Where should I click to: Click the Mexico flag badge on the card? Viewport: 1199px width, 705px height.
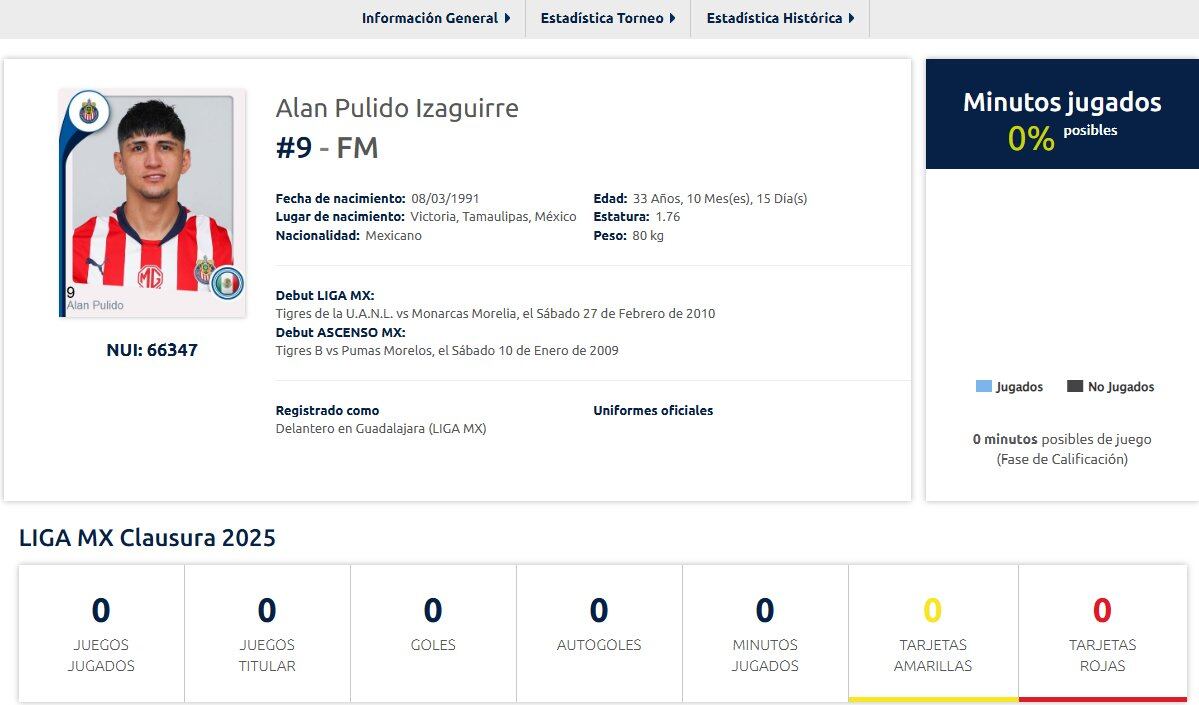(225, 282)
